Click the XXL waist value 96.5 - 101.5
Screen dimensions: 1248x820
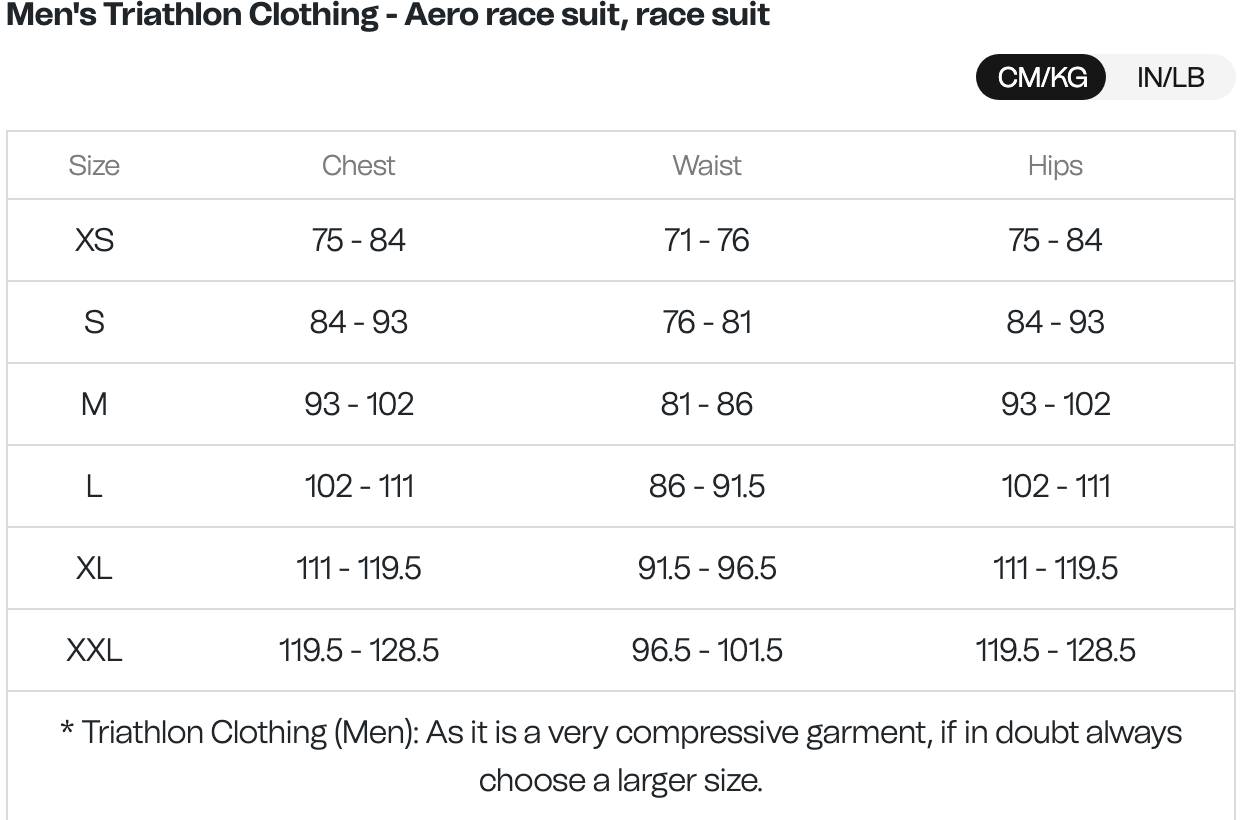pos(707,650)
